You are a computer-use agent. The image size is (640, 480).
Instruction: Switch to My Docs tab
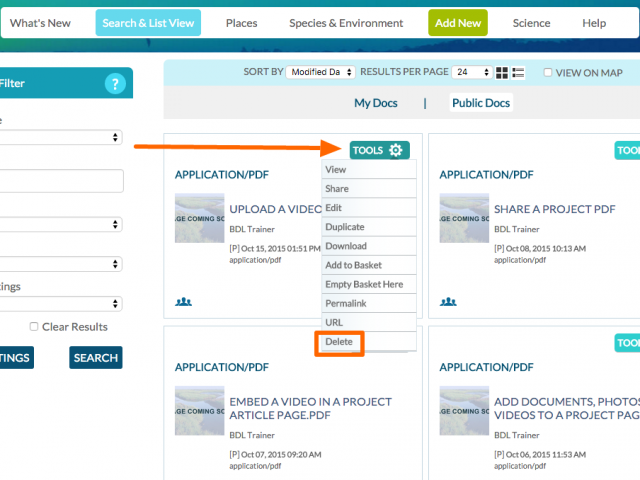pyautogui.click(x=376, y=103)
